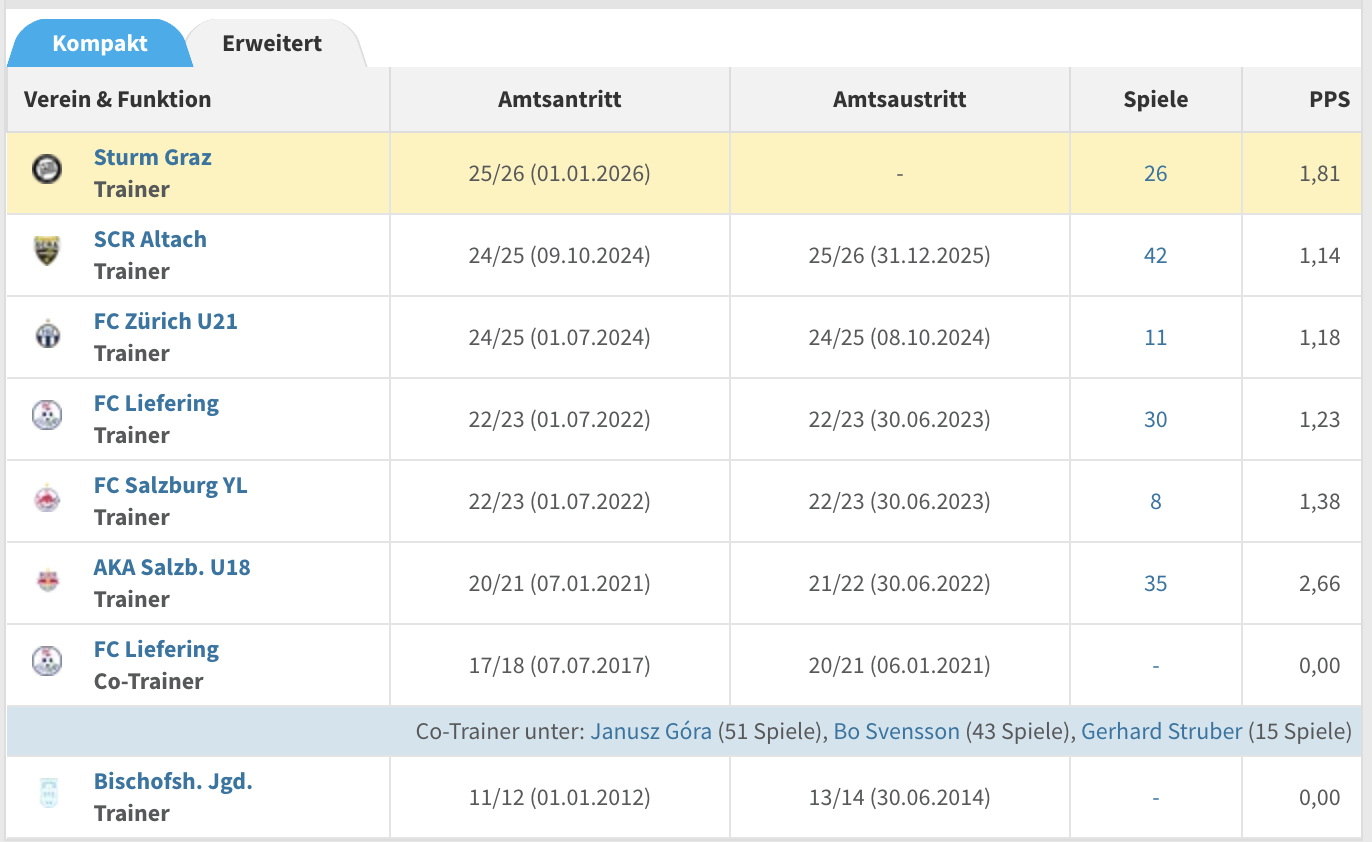The width and height of the screenshot is (1372, 842).
Task: Click the Amtsantritt column header
Action: pos(560,99)
